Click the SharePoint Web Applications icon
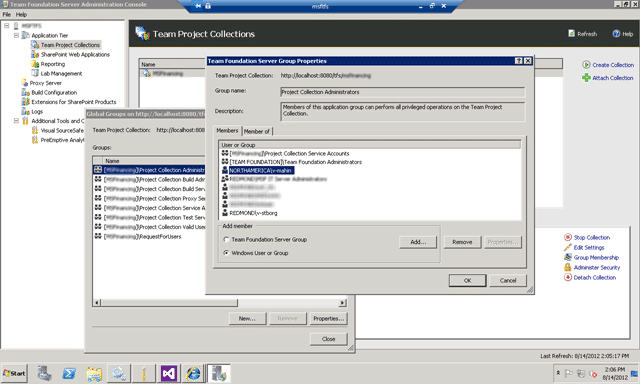The image size is (640, 384). pyautogui.click(x=35, y=54)
